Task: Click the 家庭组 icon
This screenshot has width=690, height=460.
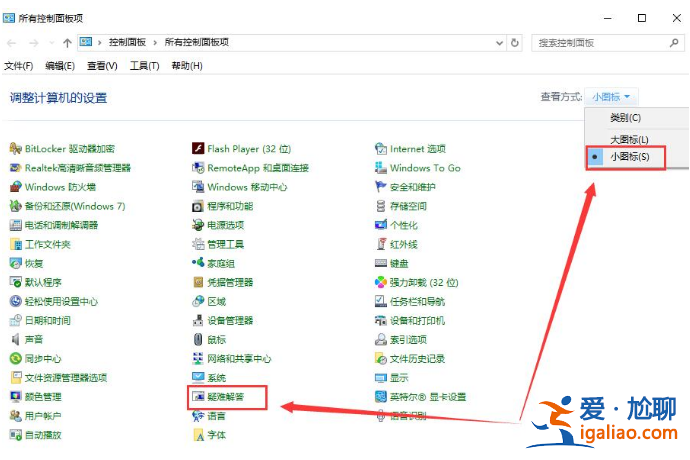Action: point(198,263)
